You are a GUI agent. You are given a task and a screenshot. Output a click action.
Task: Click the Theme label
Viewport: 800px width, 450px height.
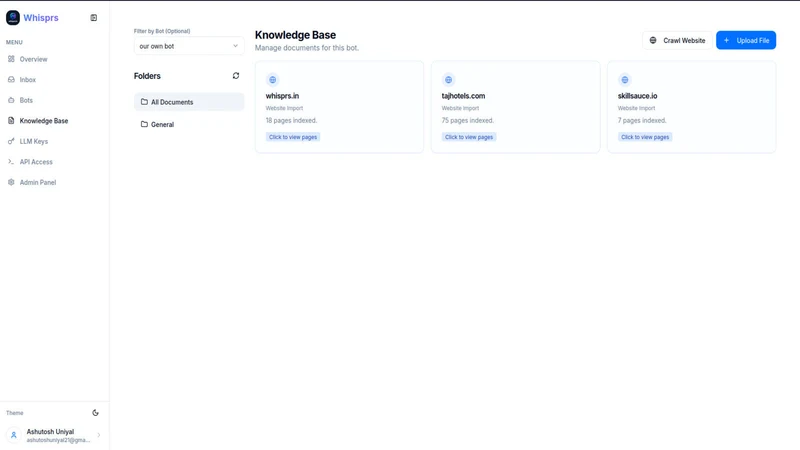[x=15, y=413]
